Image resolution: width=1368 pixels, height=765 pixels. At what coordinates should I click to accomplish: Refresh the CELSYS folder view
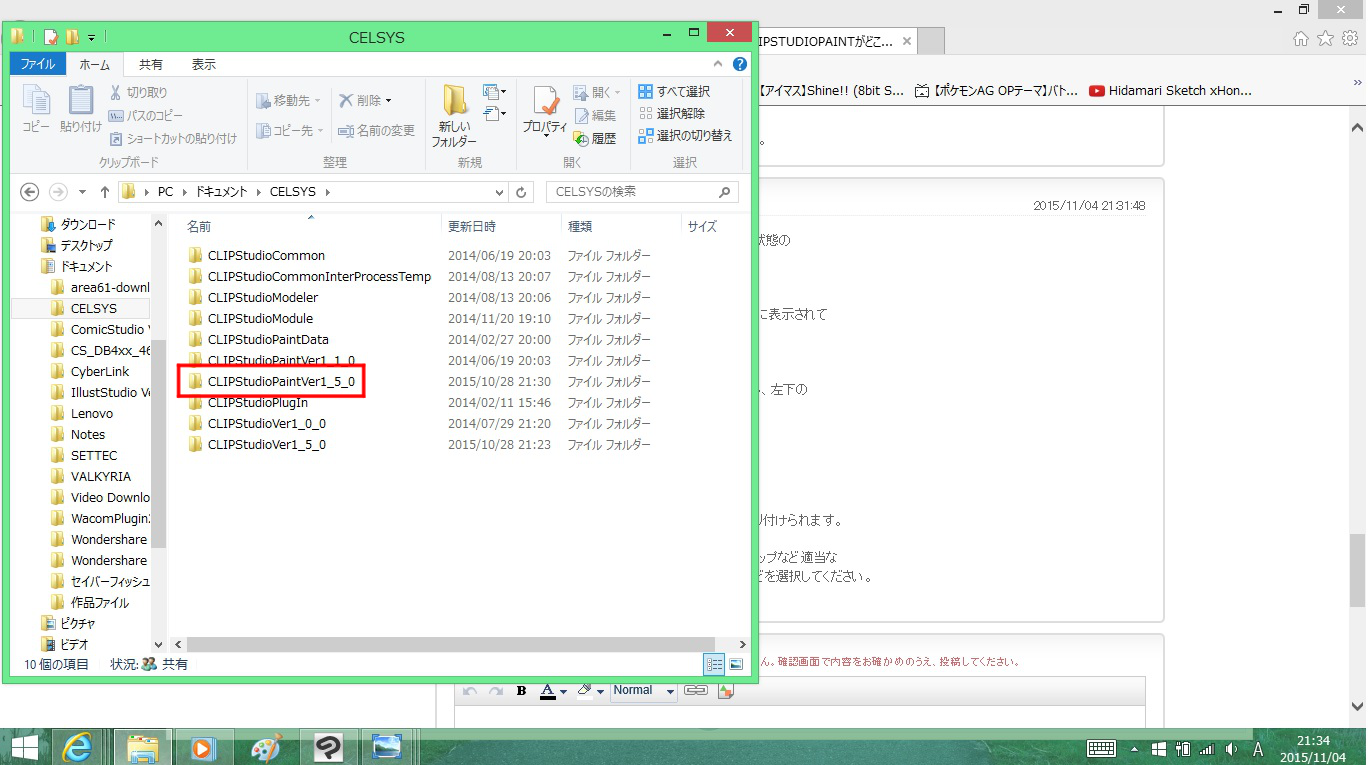[521, 191]
